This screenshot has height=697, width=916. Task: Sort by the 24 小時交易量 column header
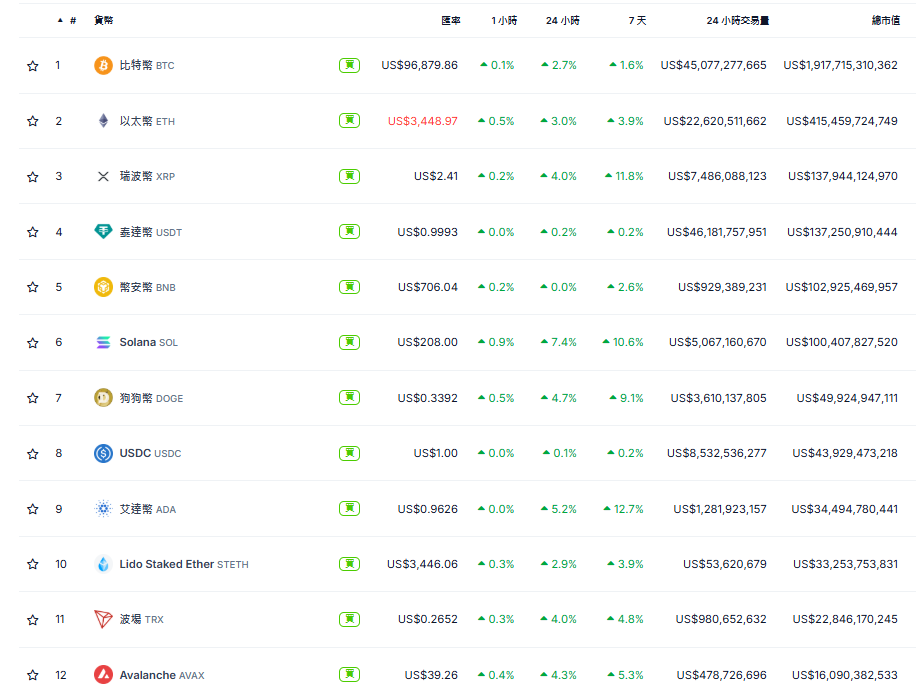coord(737,20)
